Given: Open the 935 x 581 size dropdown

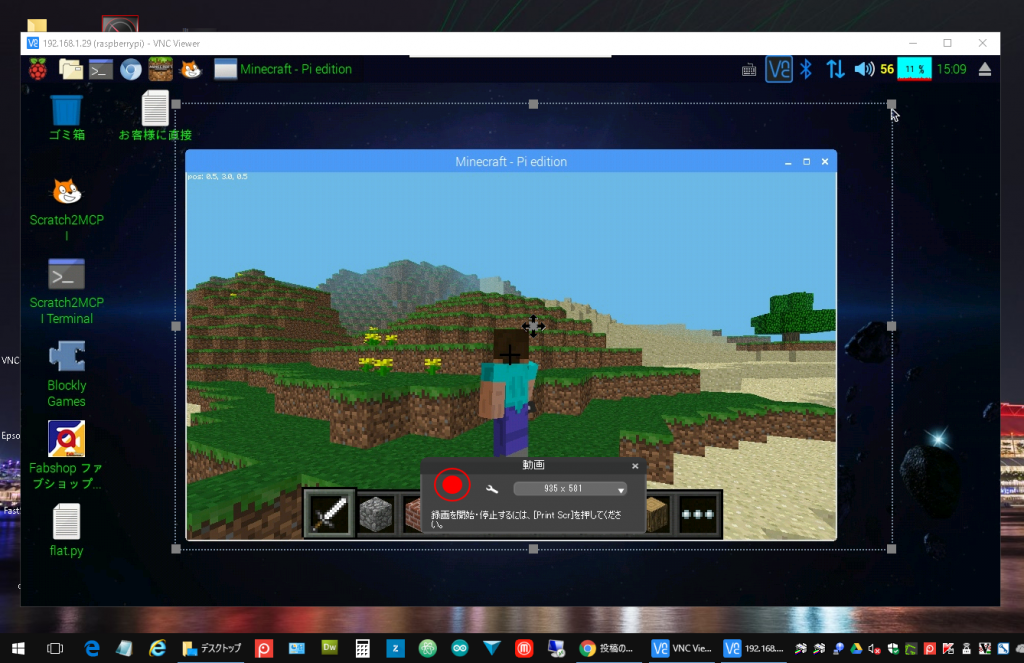Looking at the screenshot, I should click(x=570, y=489).
